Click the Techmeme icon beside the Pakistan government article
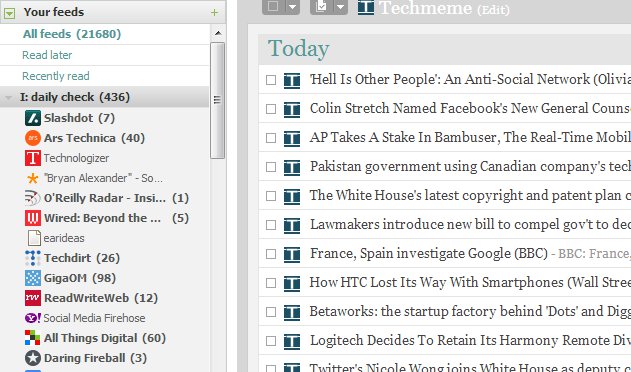This screenshot has height=372, width=631. [x=292, y=167]
